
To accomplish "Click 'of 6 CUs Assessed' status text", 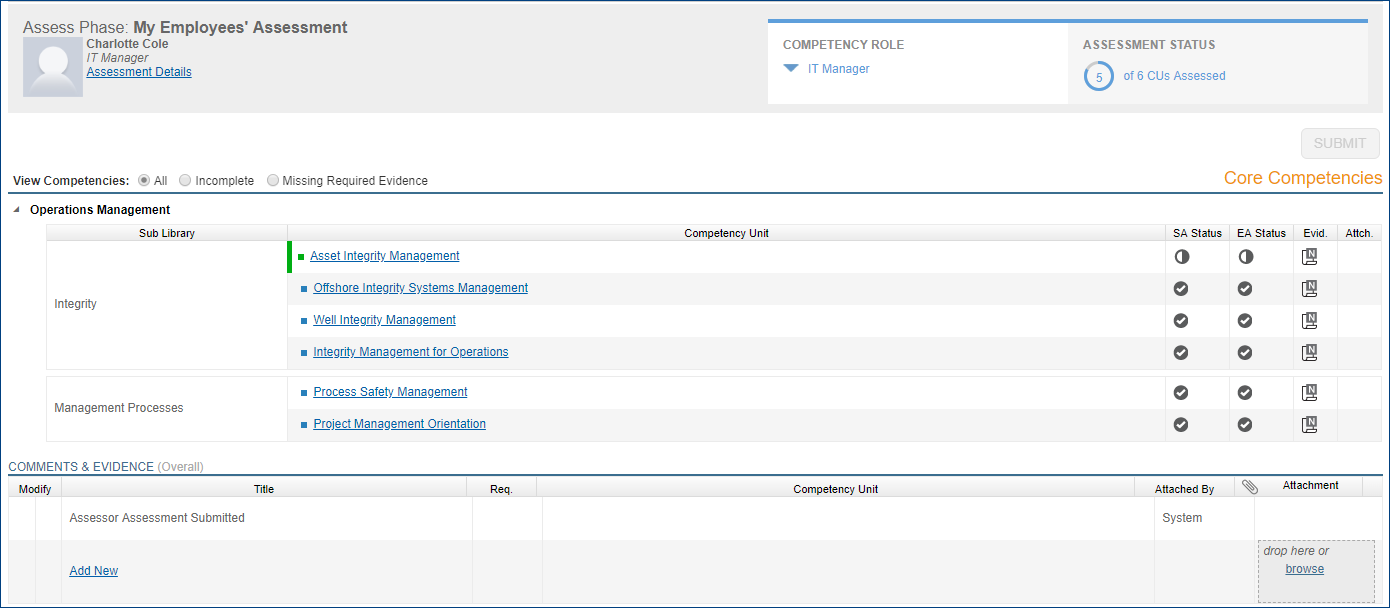I will pyautogui.click(x=1174, y=76).
